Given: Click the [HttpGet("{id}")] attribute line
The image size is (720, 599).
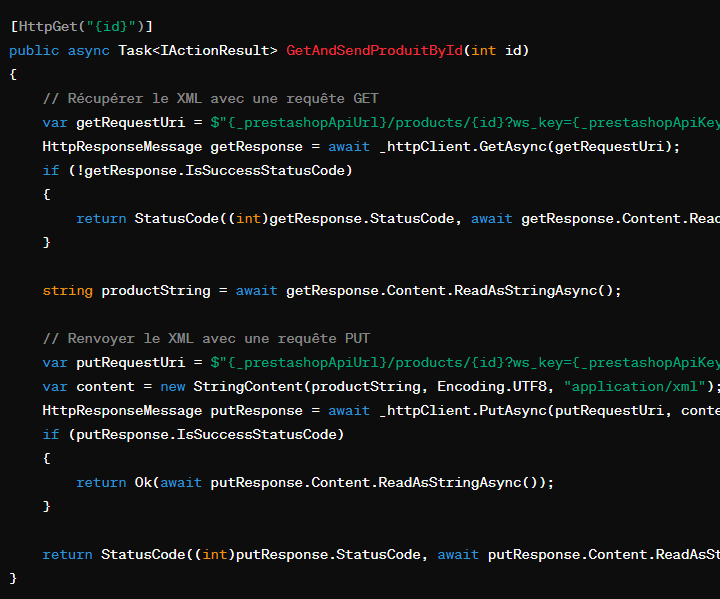Looking at the screenshot, I should [x=81, y=27].
